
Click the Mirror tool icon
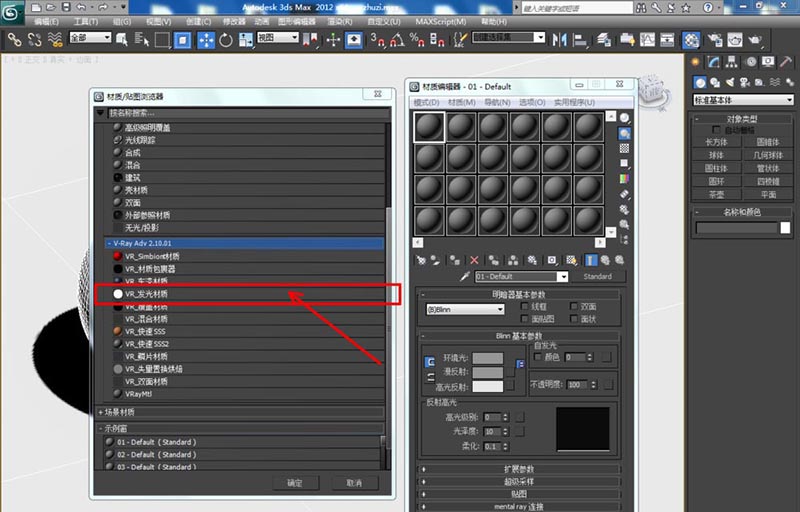coord(559,40)
